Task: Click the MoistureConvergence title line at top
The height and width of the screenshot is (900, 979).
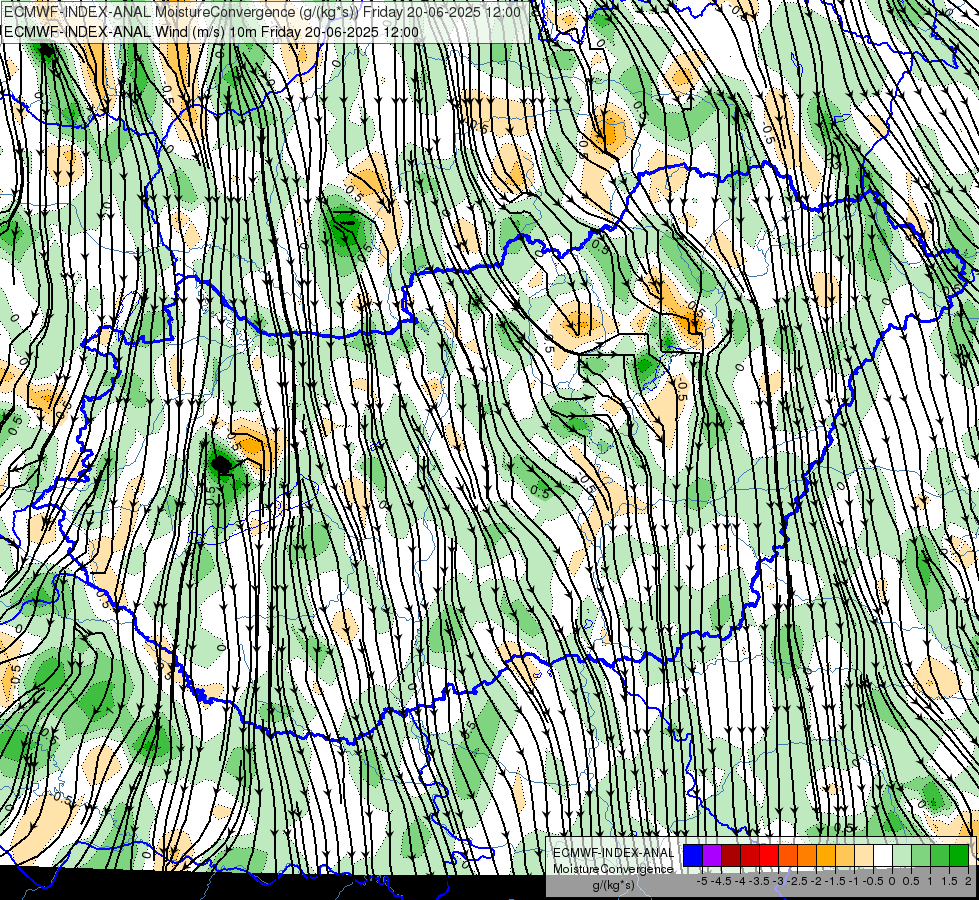Action: pos(262,12)
